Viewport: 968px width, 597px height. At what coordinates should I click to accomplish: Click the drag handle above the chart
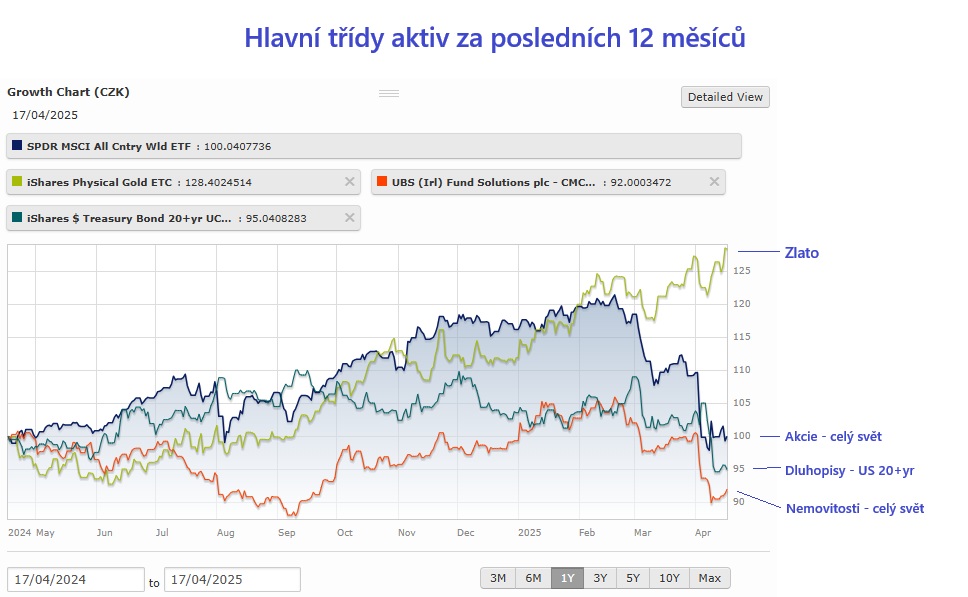click(389, 93)
